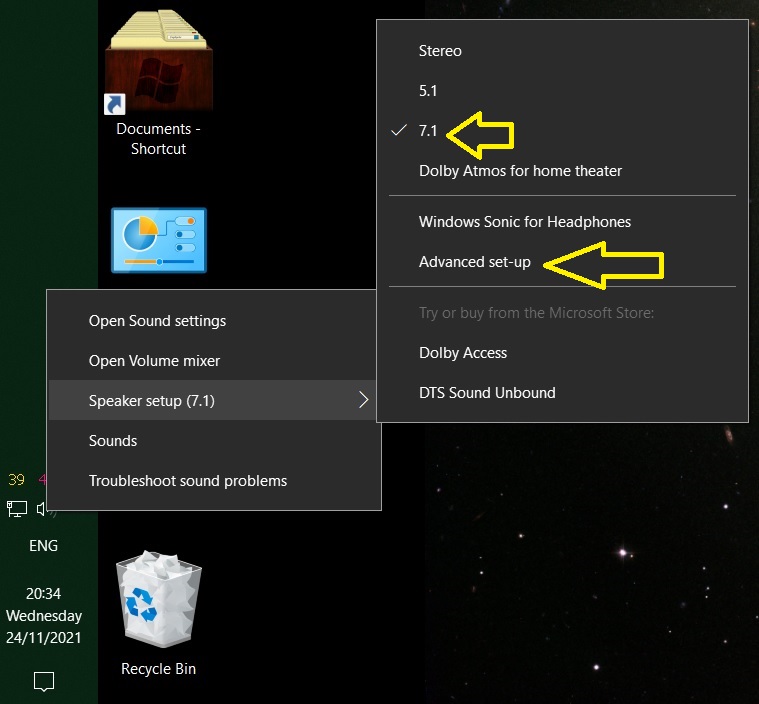Click the yellow temperature reading 39 in tray
759x704 pixels.
pyautogui.click(x=16, y=479)
